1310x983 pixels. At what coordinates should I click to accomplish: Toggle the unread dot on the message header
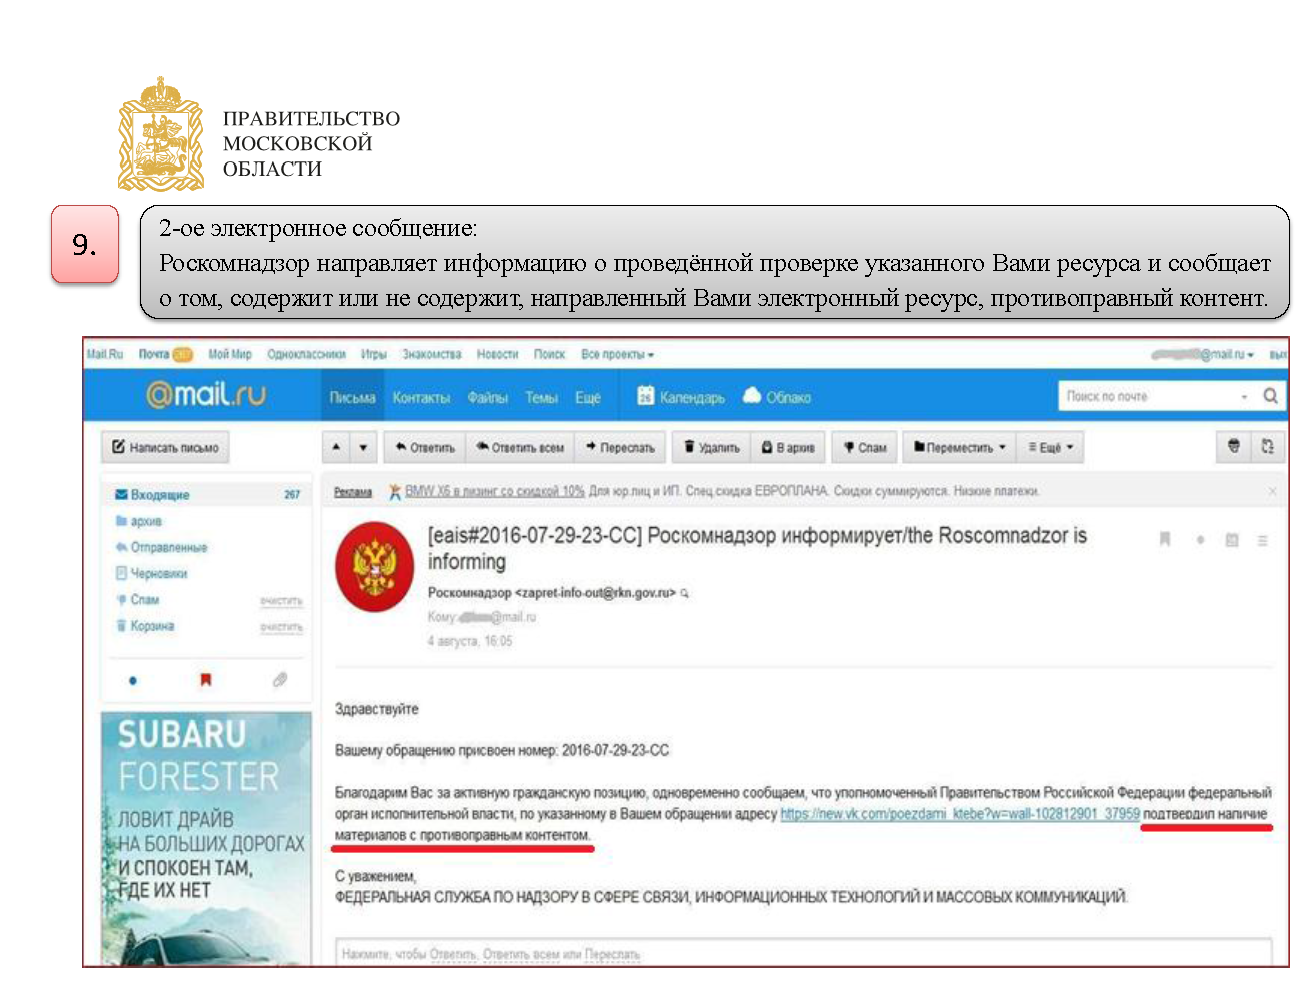coord(1200,540)
